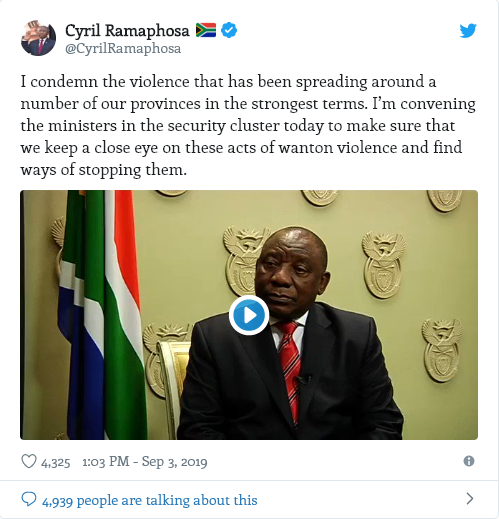
Task: Click the Cyril Ramaphosa display name
Action: [127, 31]
